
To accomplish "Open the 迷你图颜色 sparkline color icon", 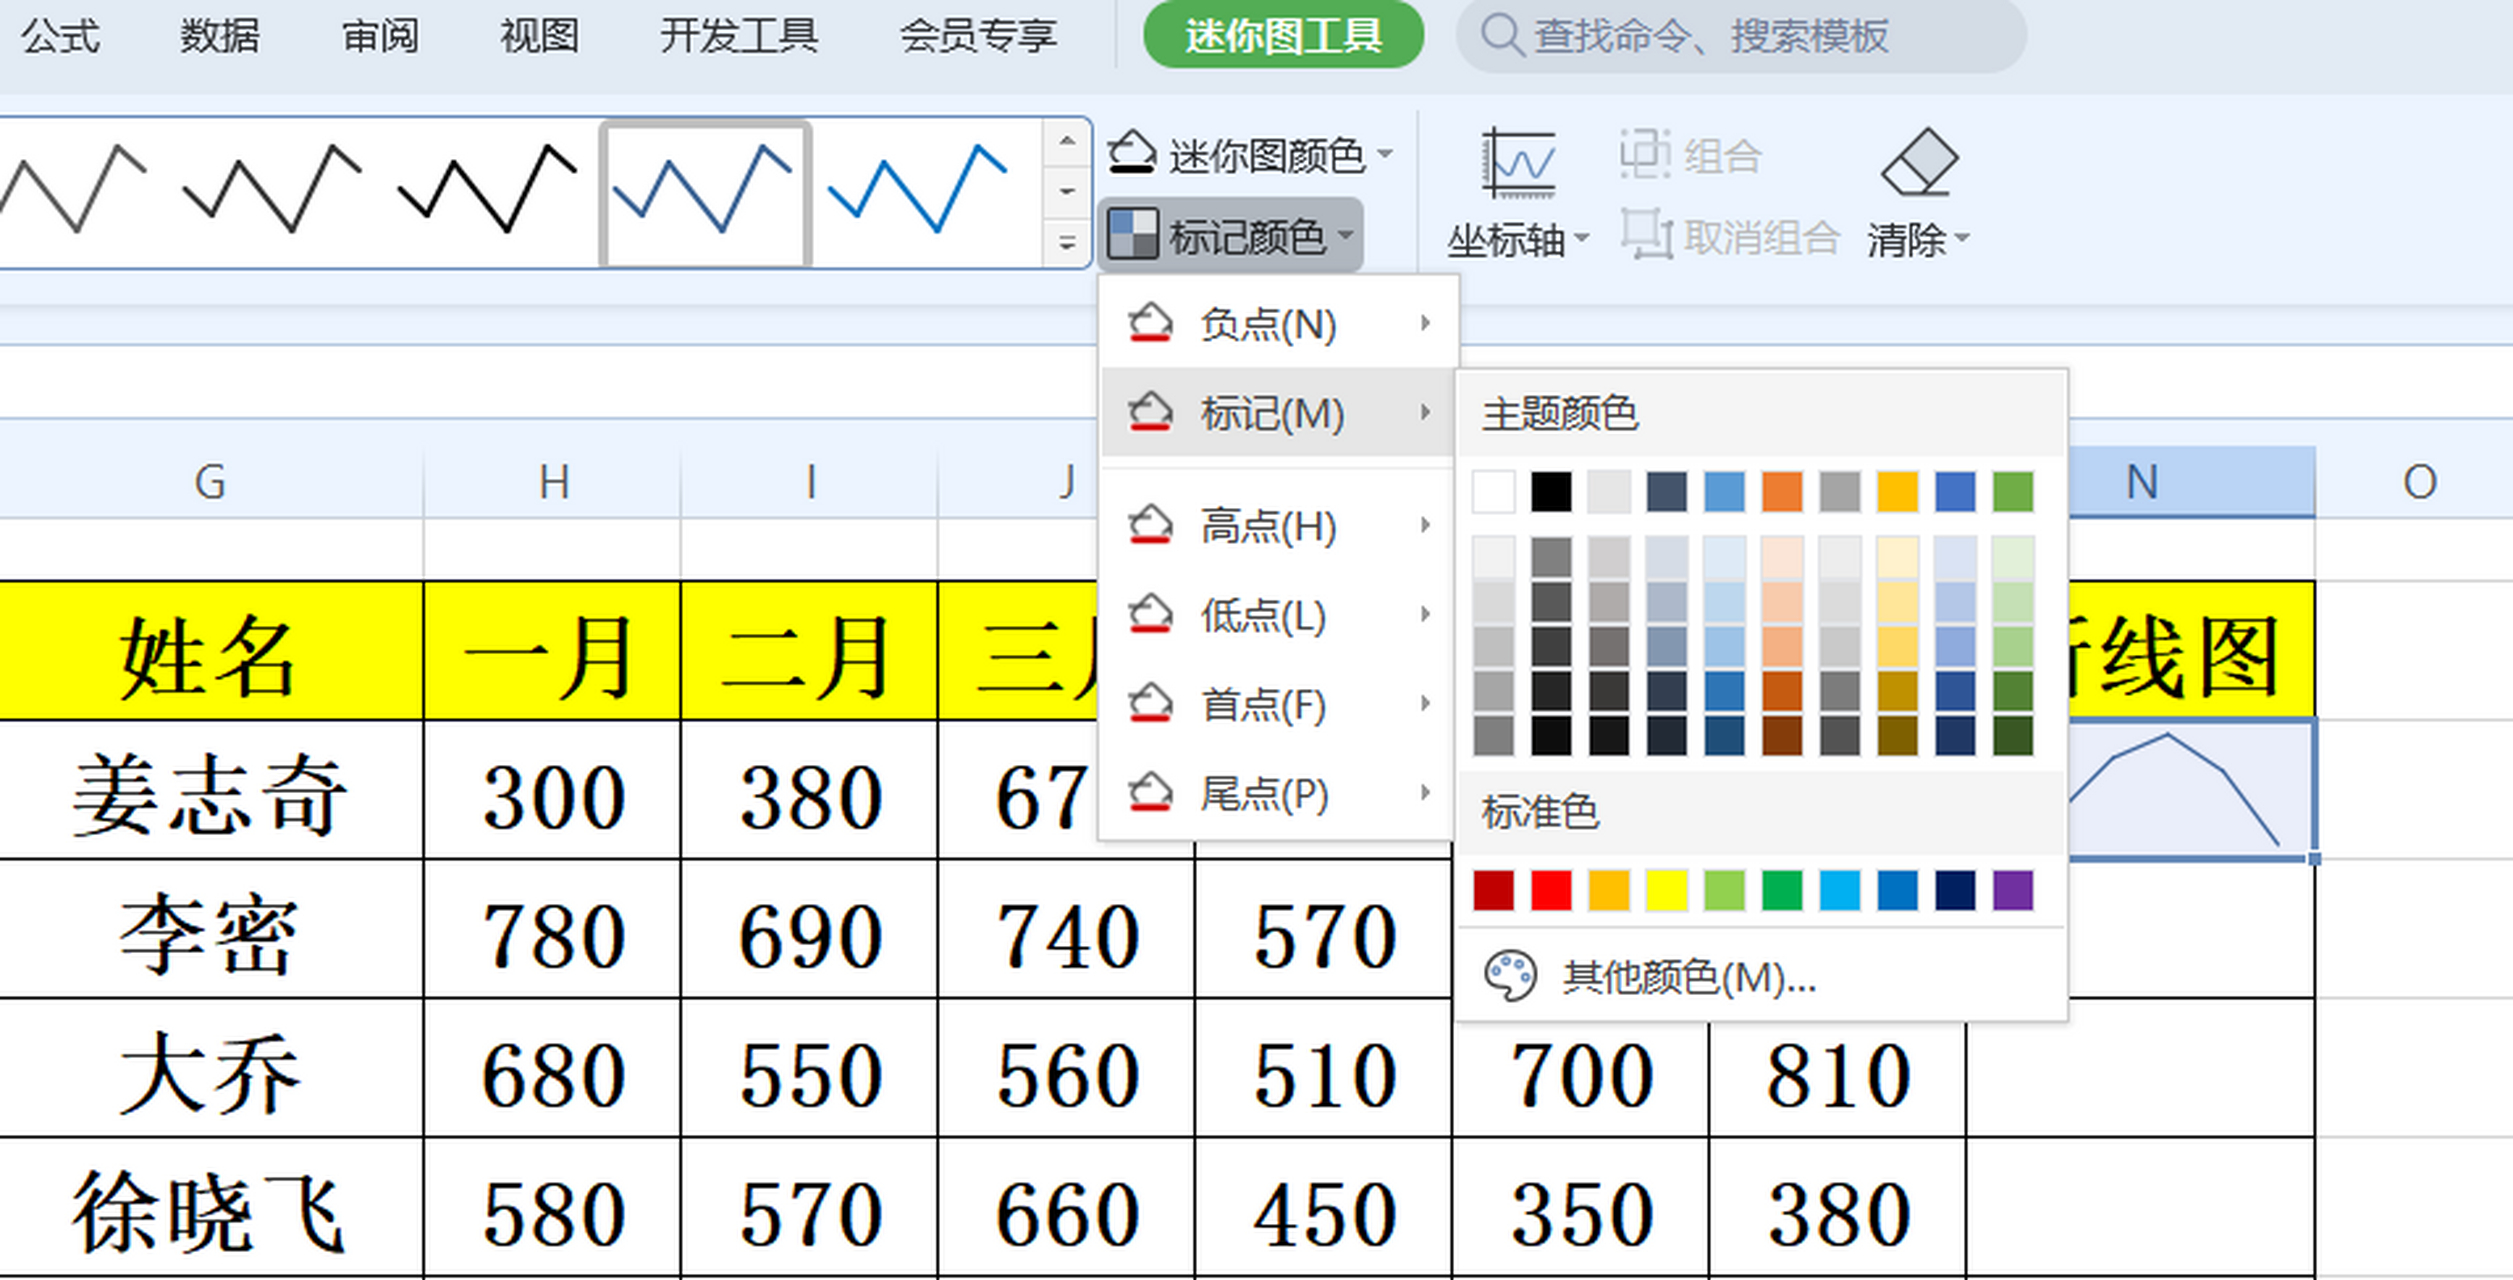I will tap(1132, 153).
